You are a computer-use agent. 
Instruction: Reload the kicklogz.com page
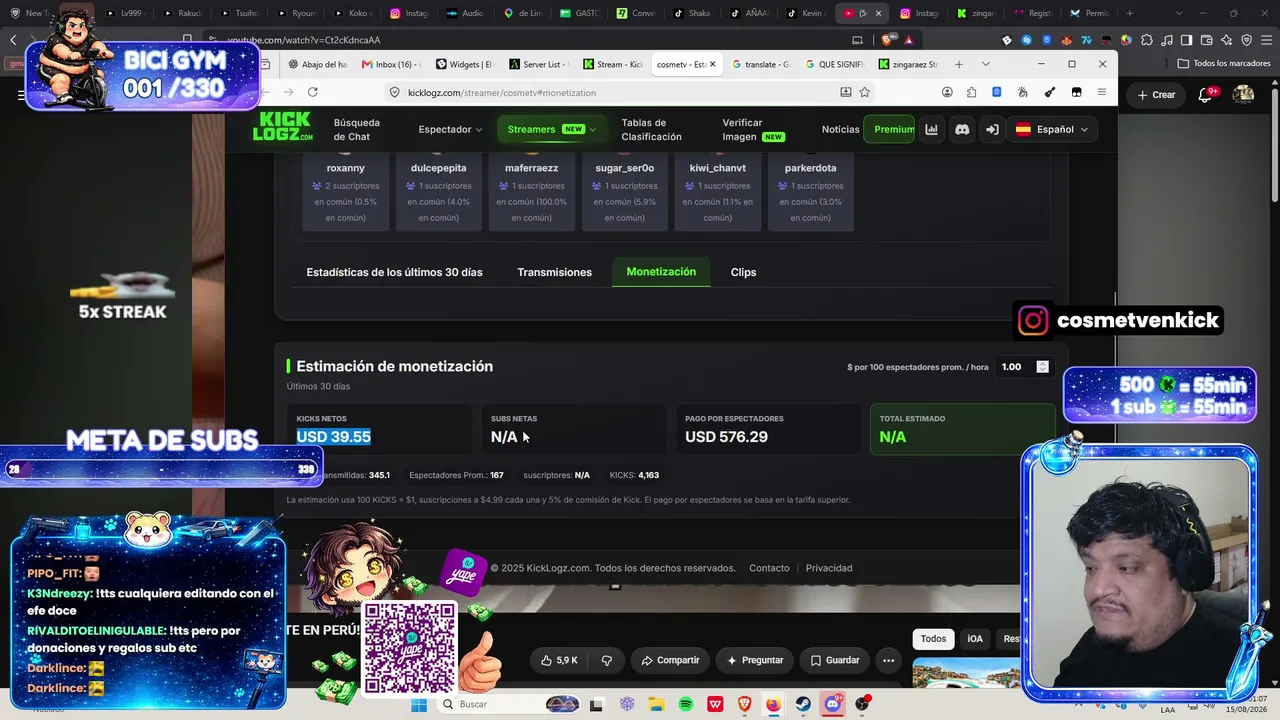tap(313, 92)
